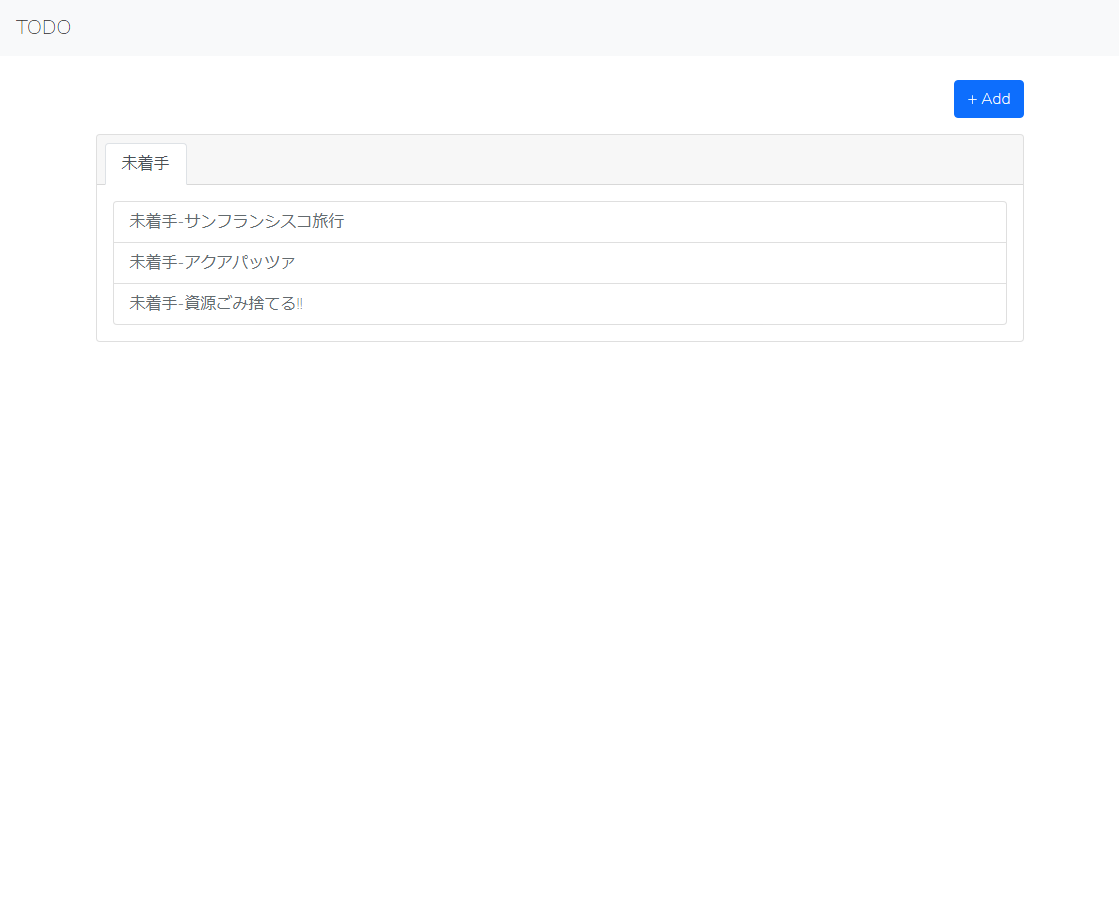Click the + Add button
Screen dimensions: 1119x900
[x=988, y=99]
